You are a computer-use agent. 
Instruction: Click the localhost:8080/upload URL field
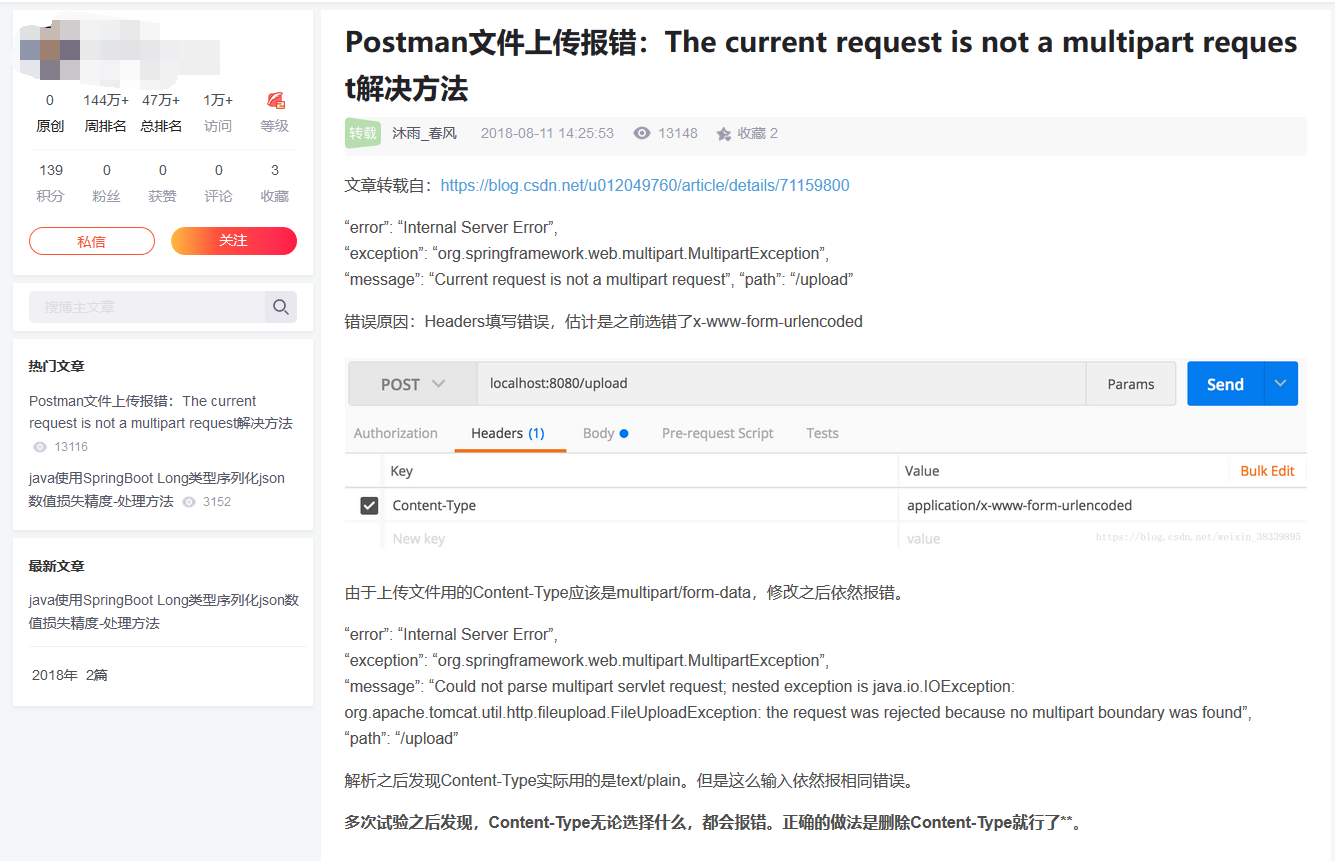pos(781,384)
